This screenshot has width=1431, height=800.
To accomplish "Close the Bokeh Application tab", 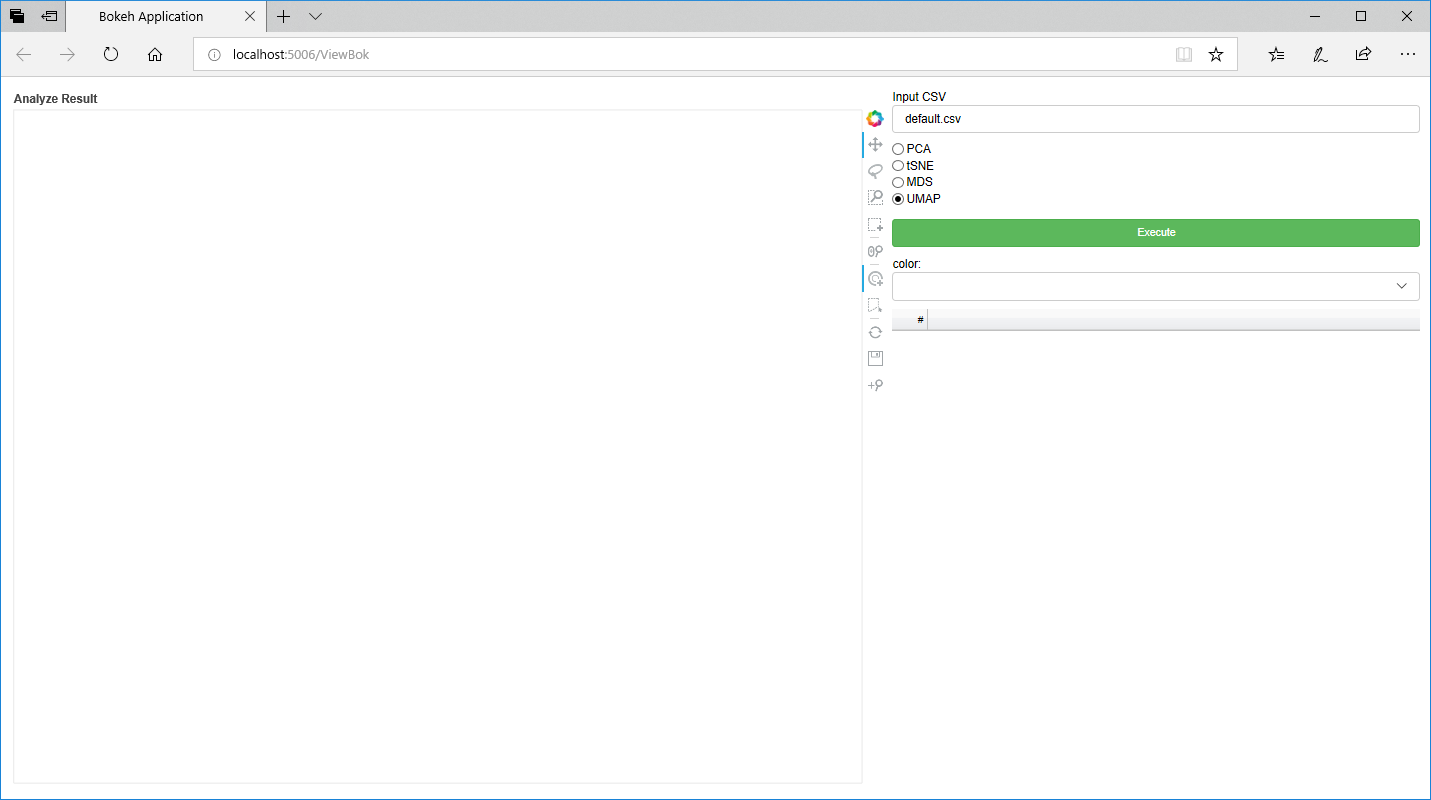I will click(250, 16).
